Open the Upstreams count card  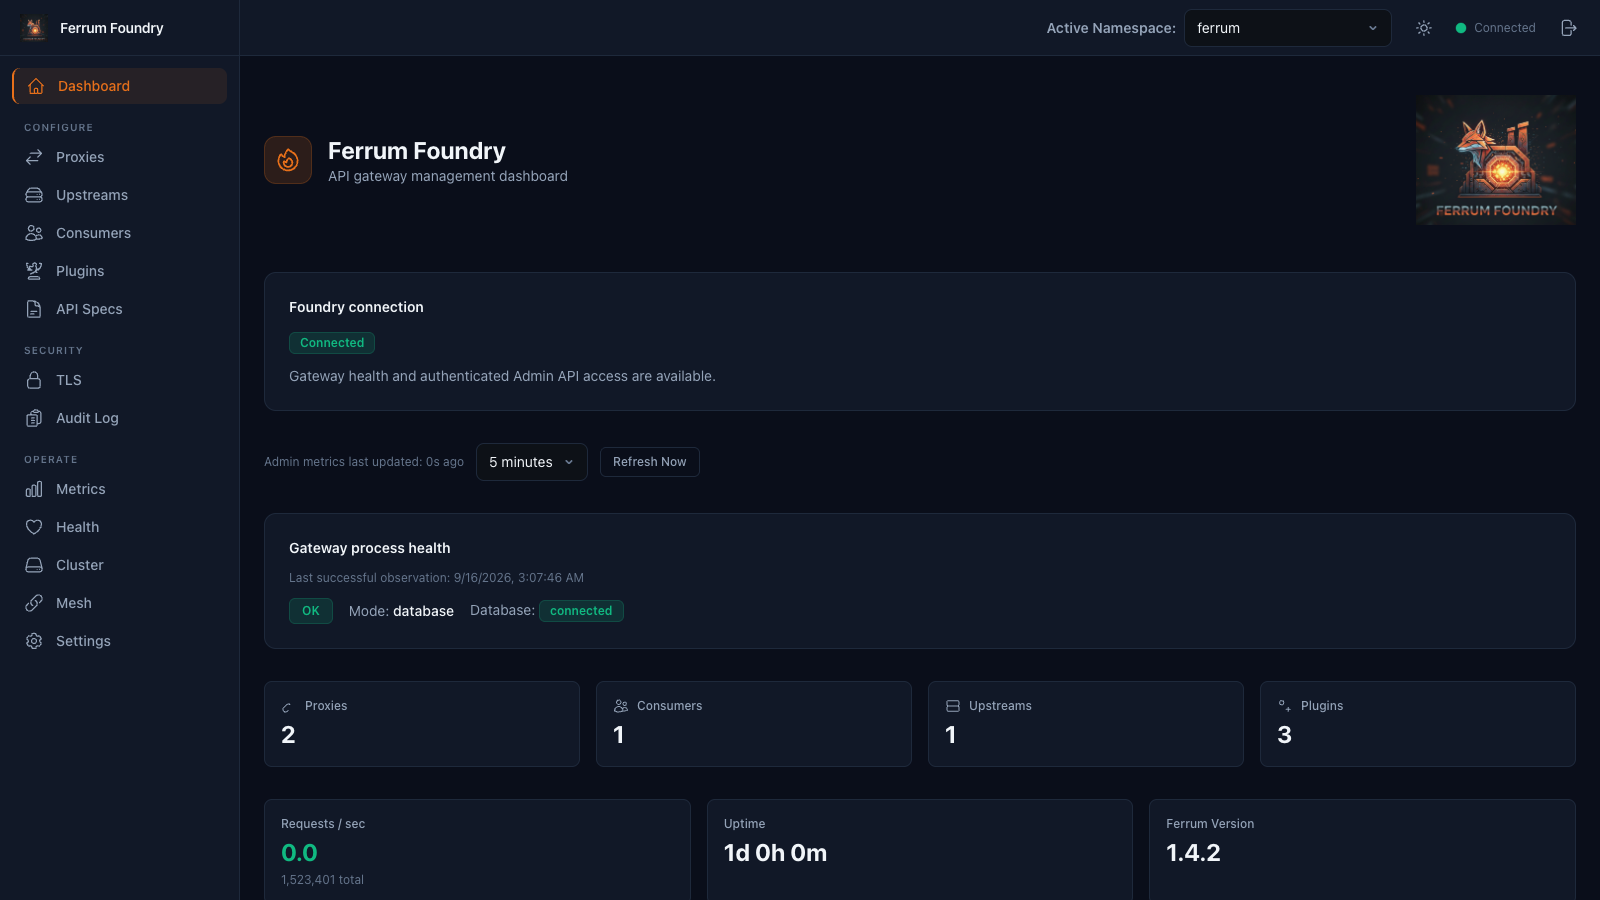click(x=1086, y=724)
